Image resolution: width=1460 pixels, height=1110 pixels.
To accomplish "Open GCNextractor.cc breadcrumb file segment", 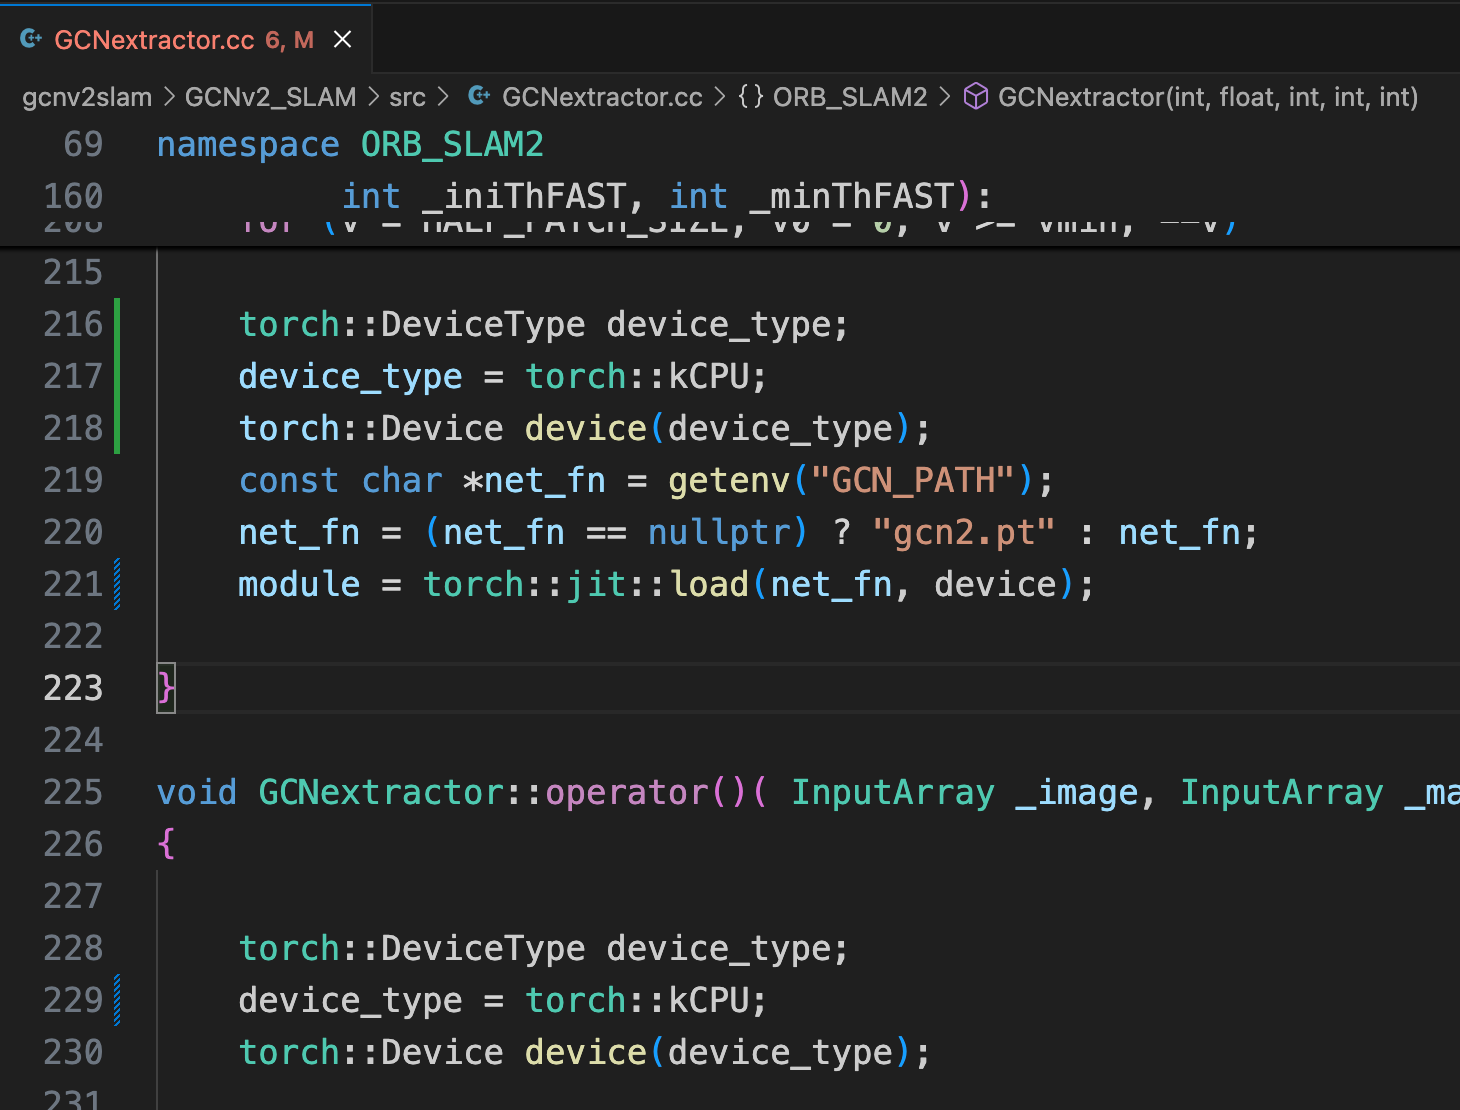I will 602,97.
